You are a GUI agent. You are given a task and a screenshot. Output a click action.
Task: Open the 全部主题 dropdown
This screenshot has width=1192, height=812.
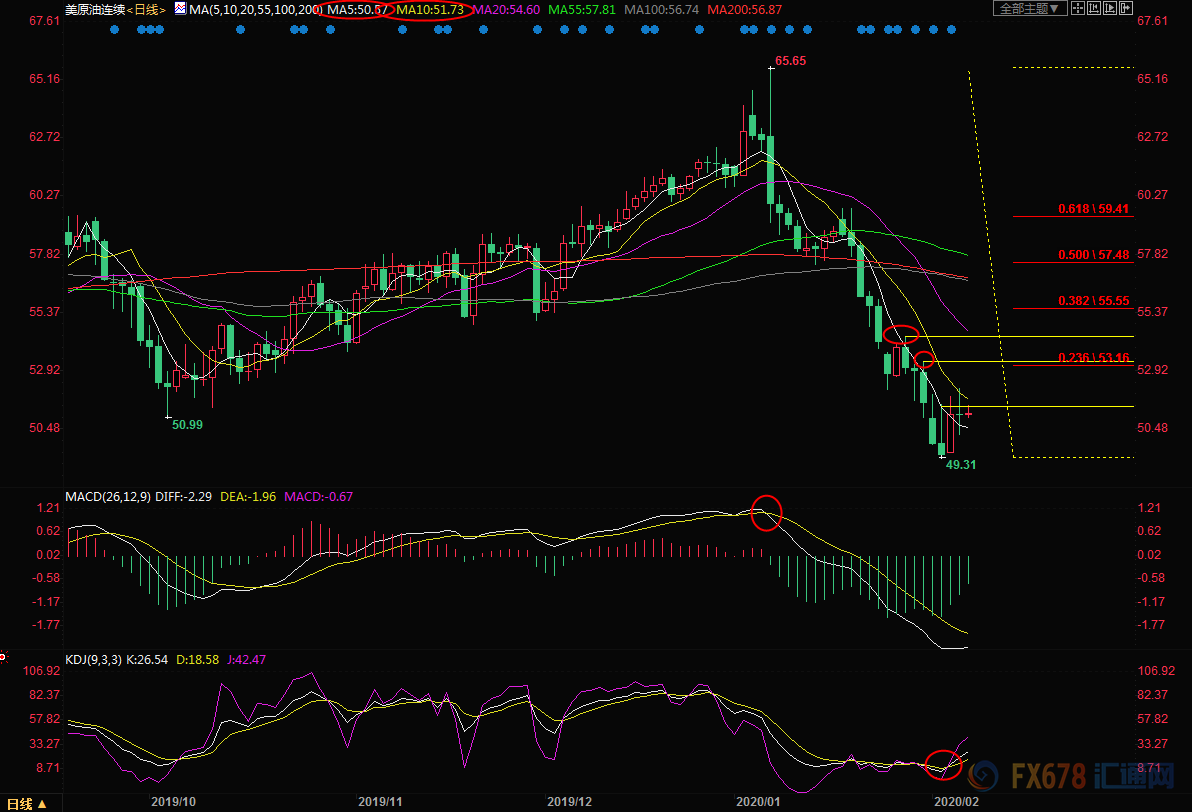(1031, 9)
